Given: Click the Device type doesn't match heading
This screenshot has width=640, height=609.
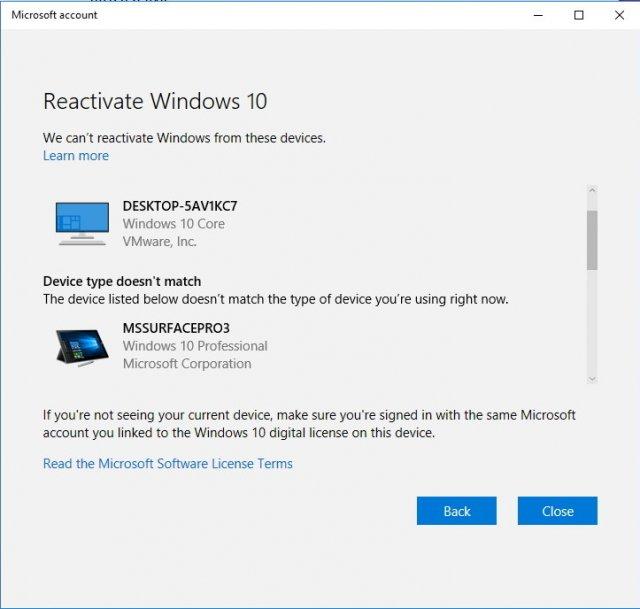Looking at the screenshot, I should pos(122,281).
